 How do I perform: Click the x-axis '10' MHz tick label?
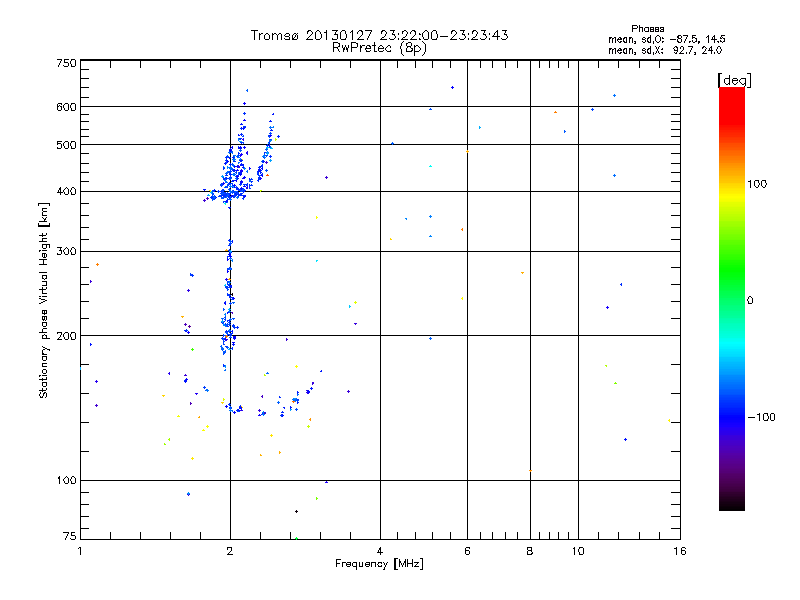[578, 551]
